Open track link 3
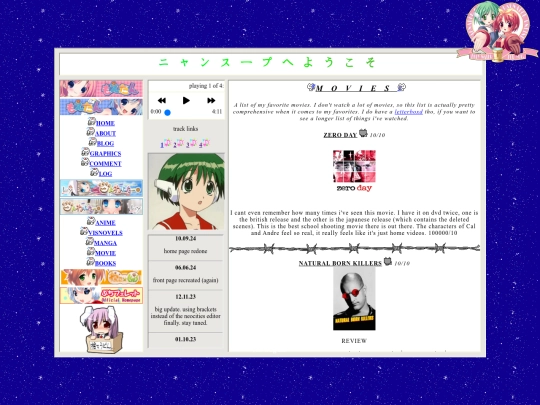540x405 pixels. [188, 145]
